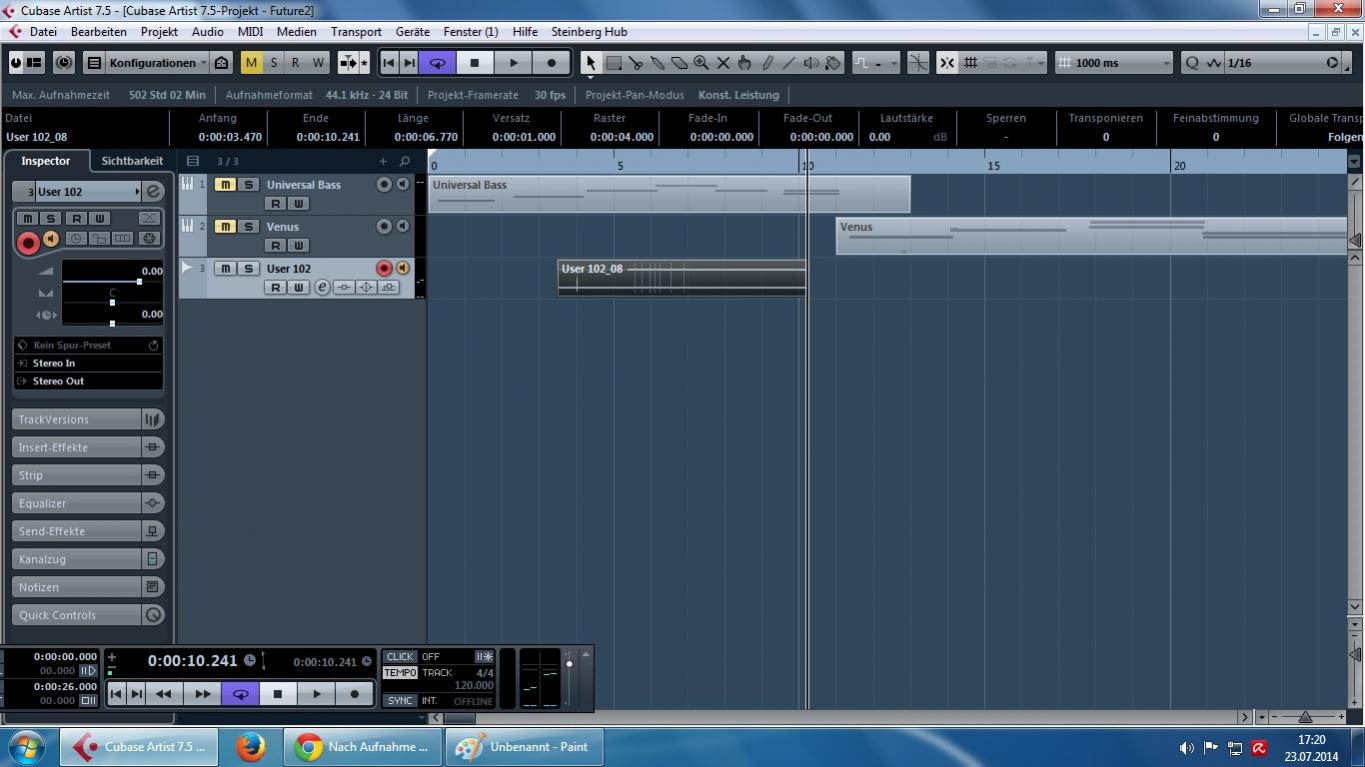Open channel settings e button in Inspector
This screenshot has width=1365, height=767.
tap(153, 191)
